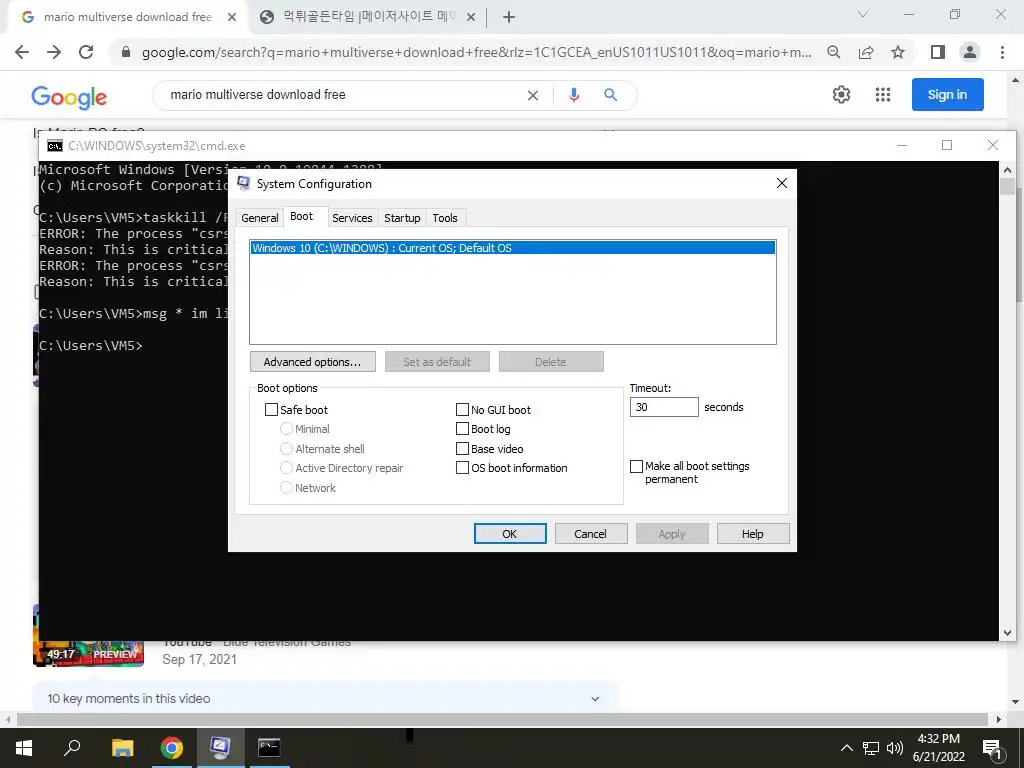Confirm with OK button
Image resolution: width=1024 pixels, height=768 pixels.
click(x=510, y=534)
